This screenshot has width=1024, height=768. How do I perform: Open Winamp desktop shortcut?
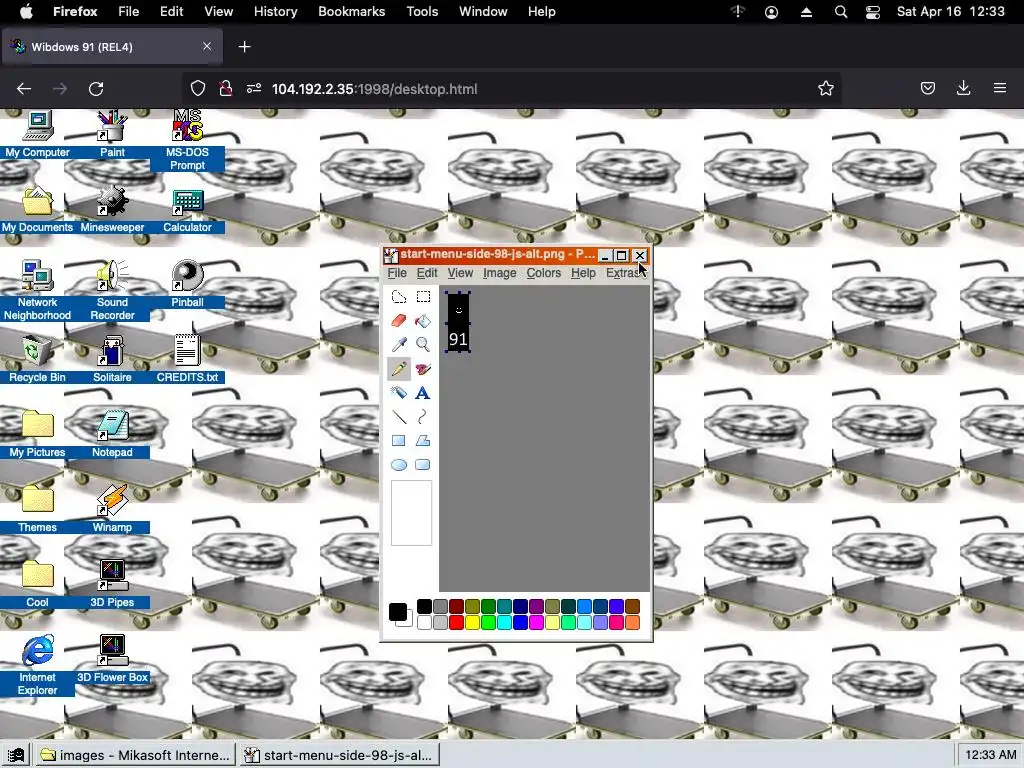click(112, 509)
